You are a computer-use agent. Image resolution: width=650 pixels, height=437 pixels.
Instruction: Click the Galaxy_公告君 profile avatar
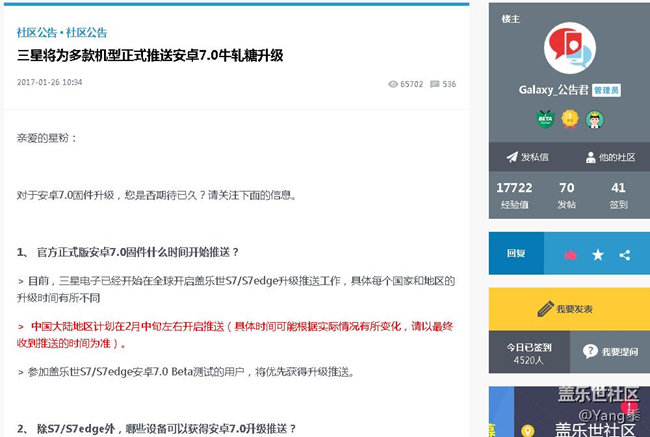click(x=569, y=48)
